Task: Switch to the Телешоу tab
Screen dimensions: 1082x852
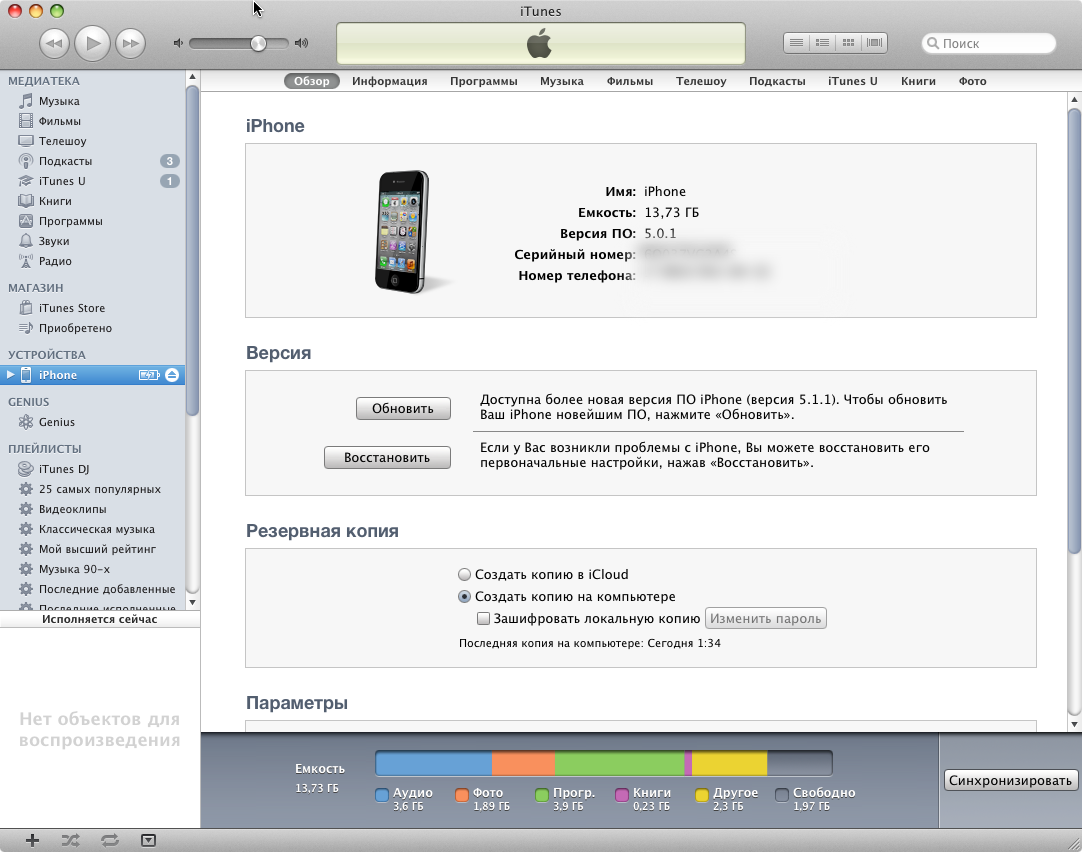Action: tap(701, 81)
